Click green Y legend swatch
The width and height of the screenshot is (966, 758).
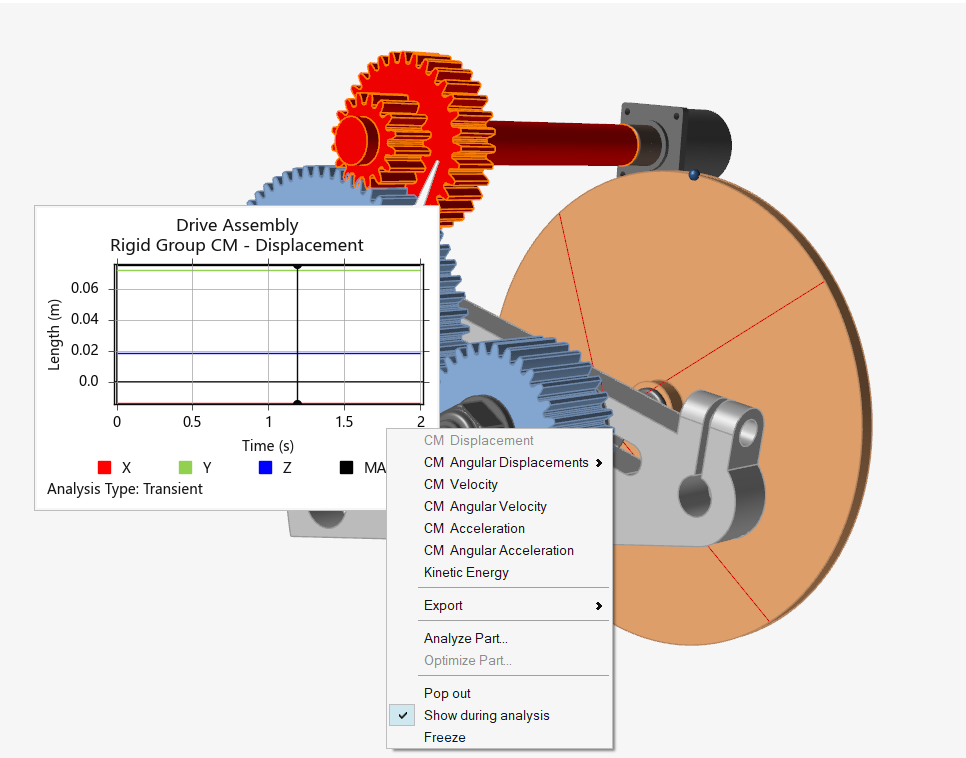click(184, 468)
